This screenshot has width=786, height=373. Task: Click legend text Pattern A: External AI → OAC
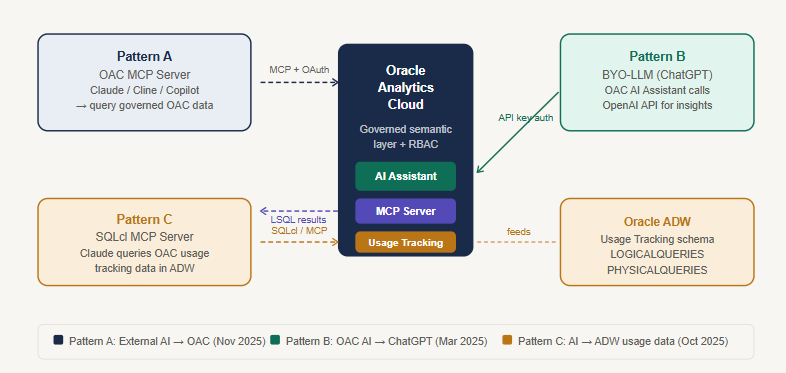(x=167, y=341)
